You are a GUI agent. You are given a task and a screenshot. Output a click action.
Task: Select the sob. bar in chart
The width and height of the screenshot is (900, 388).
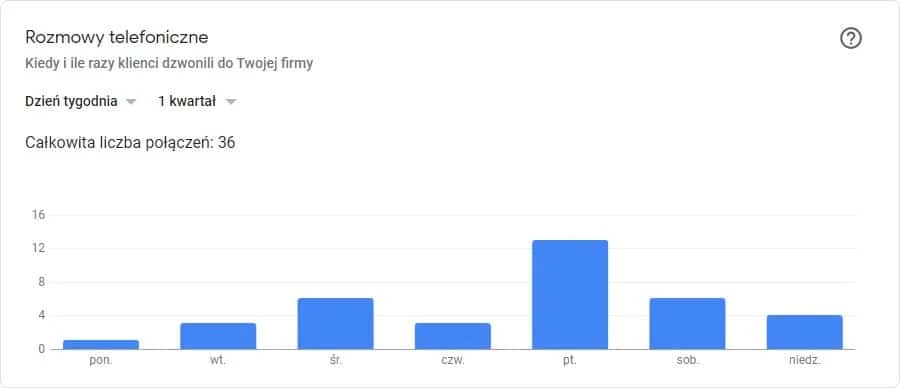tap(687, 324)
